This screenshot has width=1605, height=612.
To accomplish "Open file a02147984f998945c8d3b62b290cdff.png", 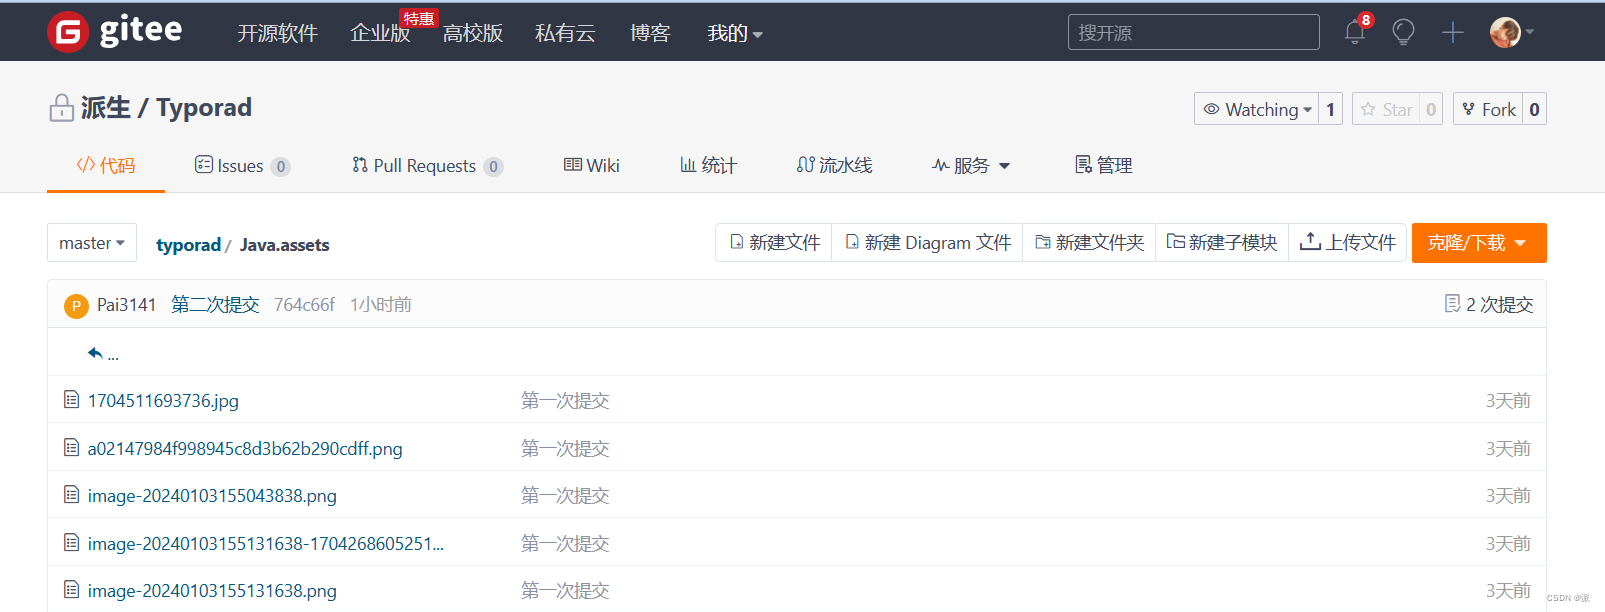I will click(x=245, y=448).
